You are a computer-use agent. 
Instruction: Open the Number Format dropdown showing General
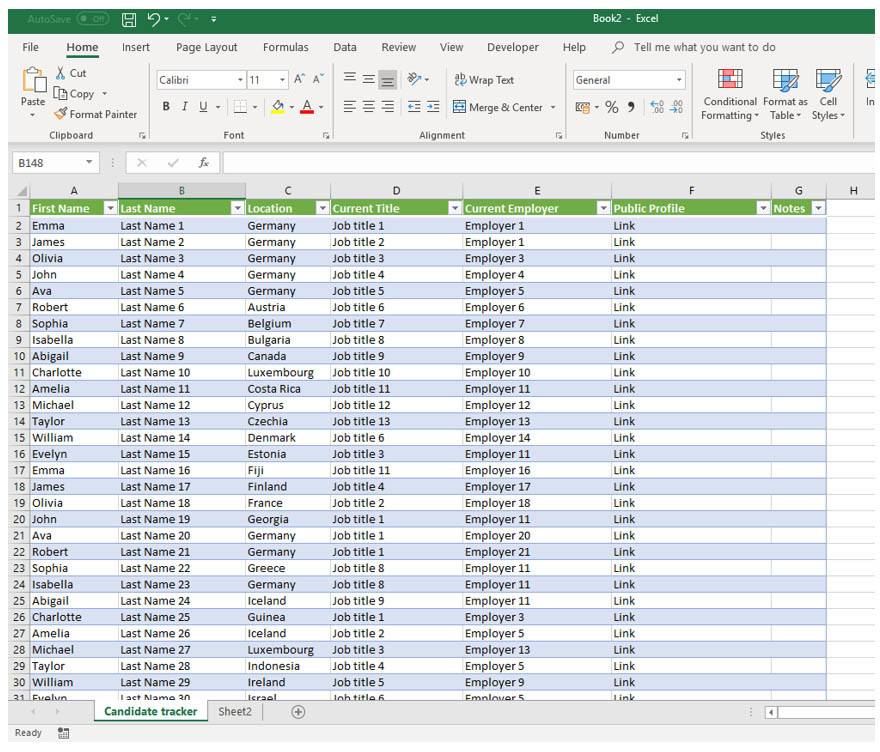pyautogui.click(x=679, y=79)
